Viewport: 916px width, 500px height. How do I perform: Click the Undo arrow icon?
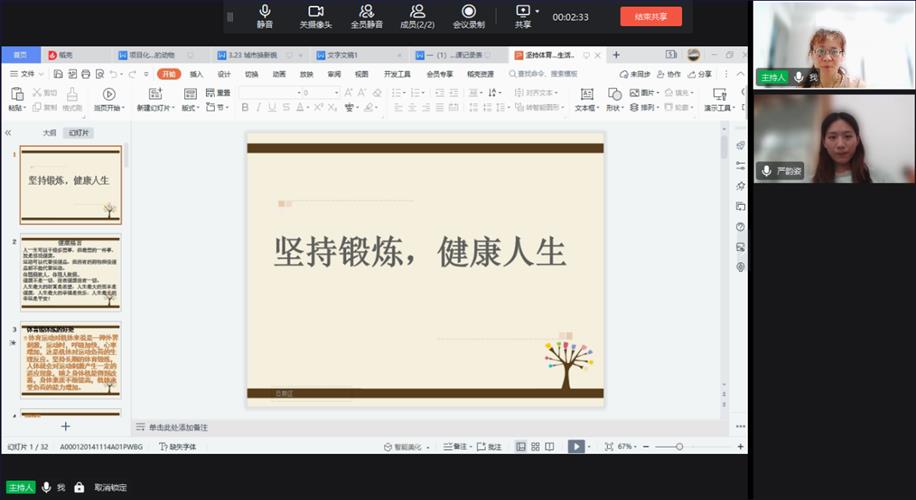[x=114, y=74]
